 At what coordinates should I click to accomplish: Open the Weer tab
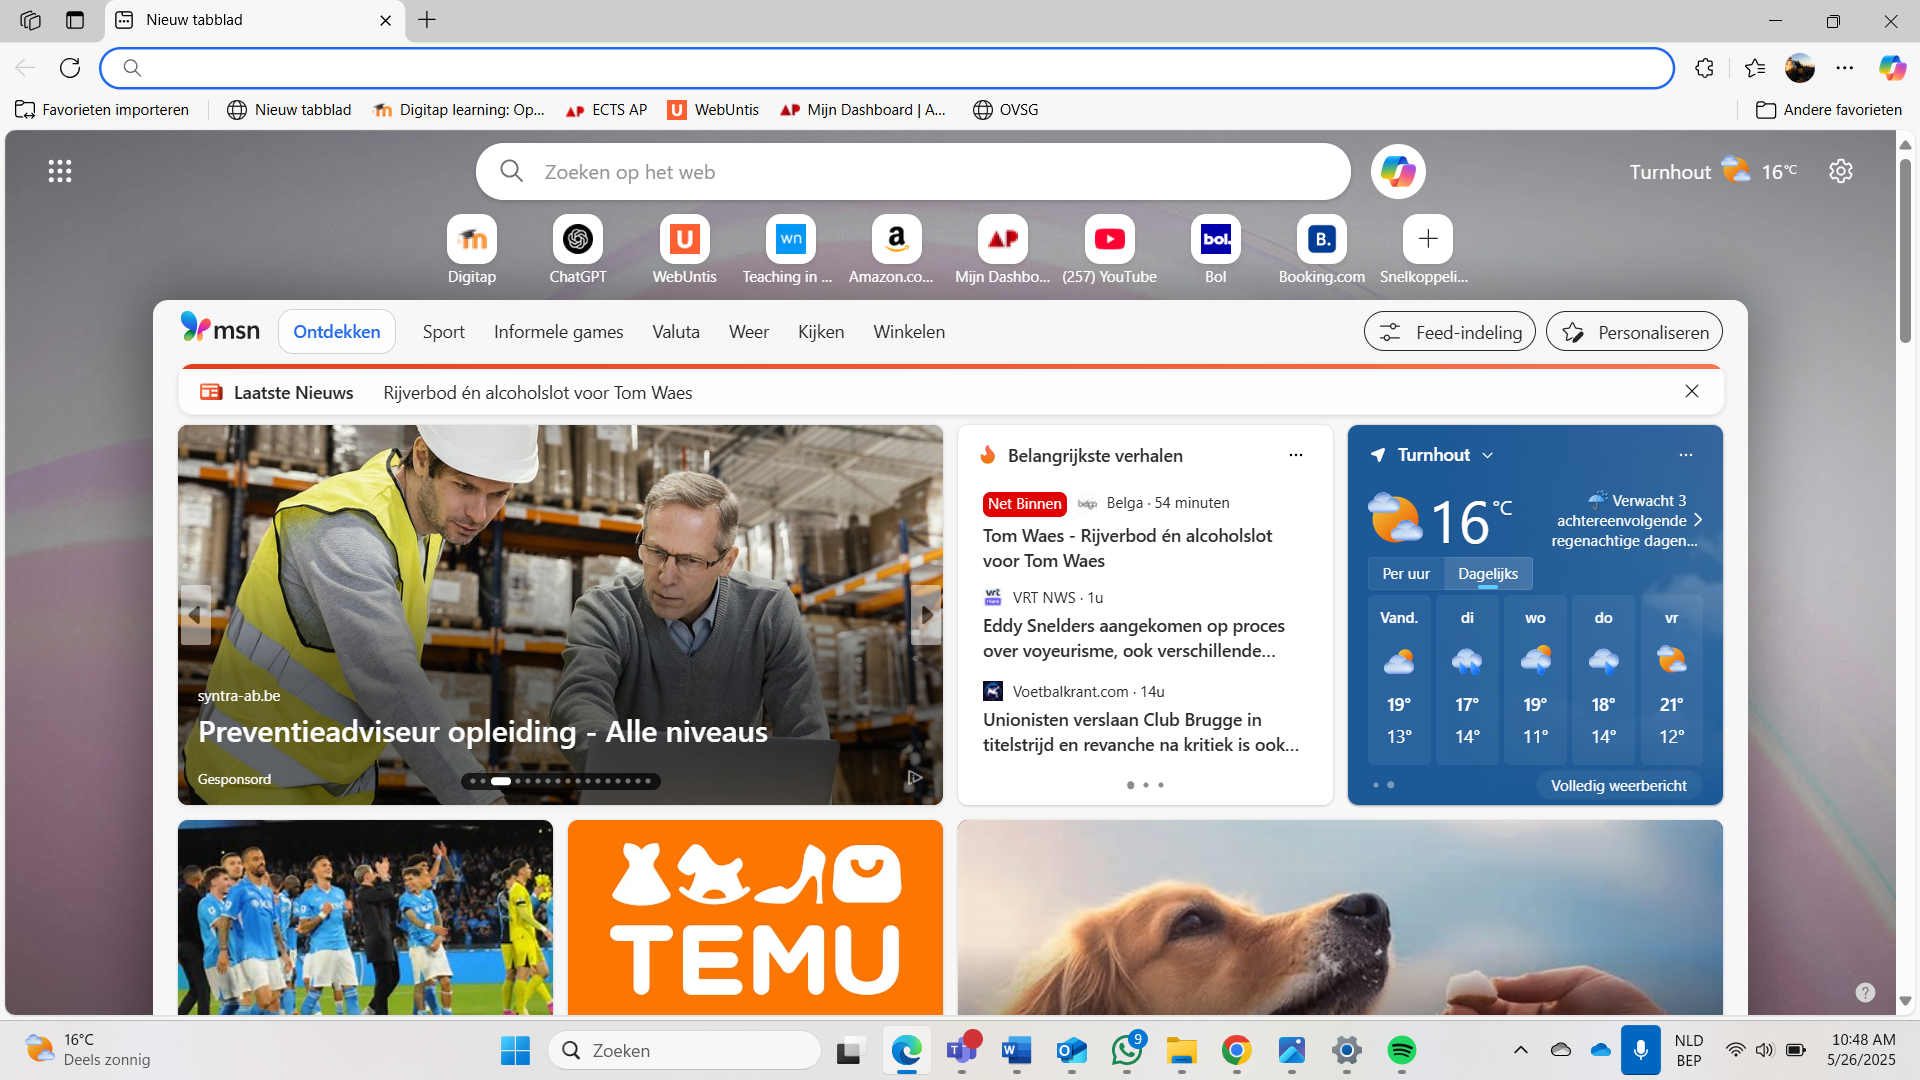pyautogui.click(x=749, y=332)
